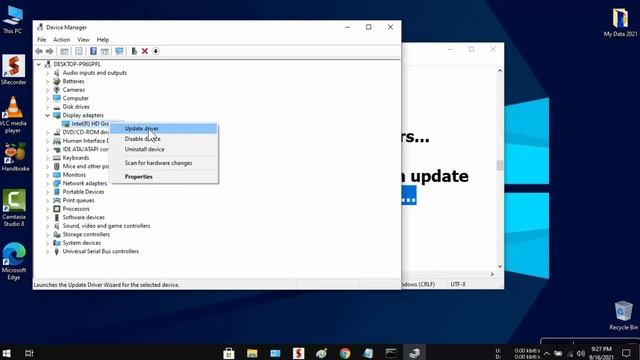This screenshot has width=640, height=360.
Task: Open File Explorer from the taskbar
Action: click(x=252, y=353)
